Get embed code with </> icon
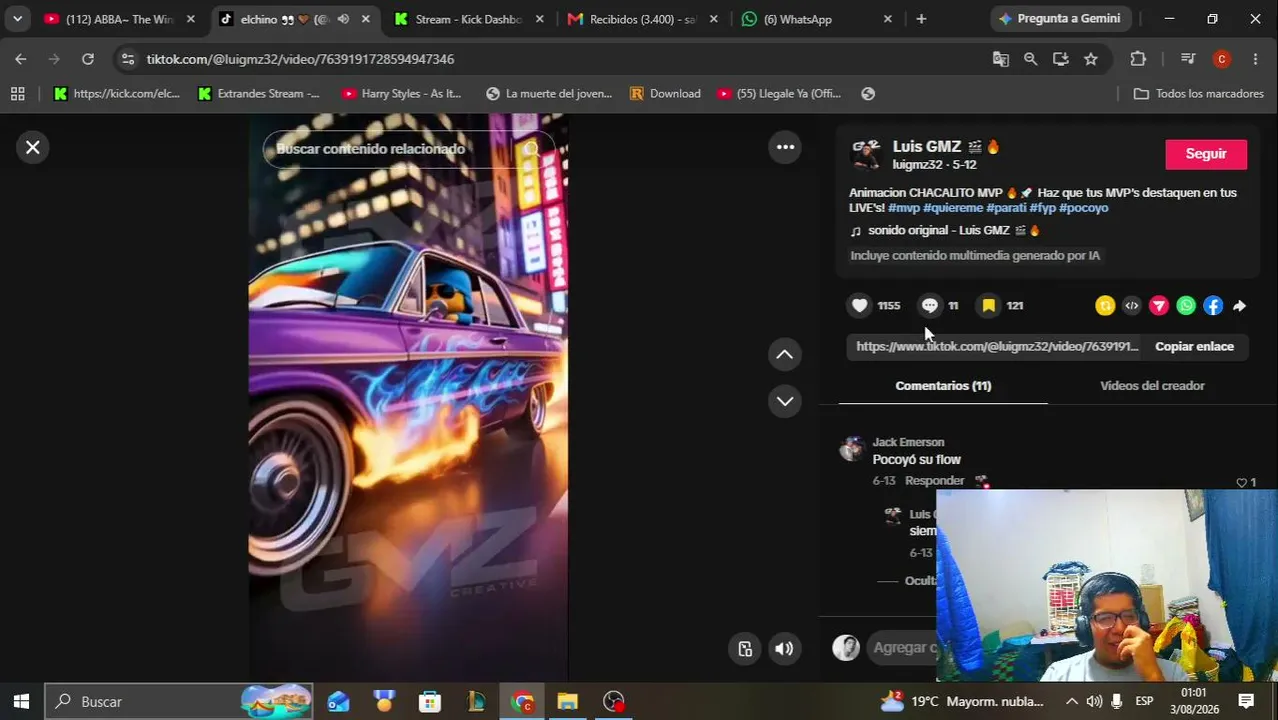 click(x=1132, y=306)
